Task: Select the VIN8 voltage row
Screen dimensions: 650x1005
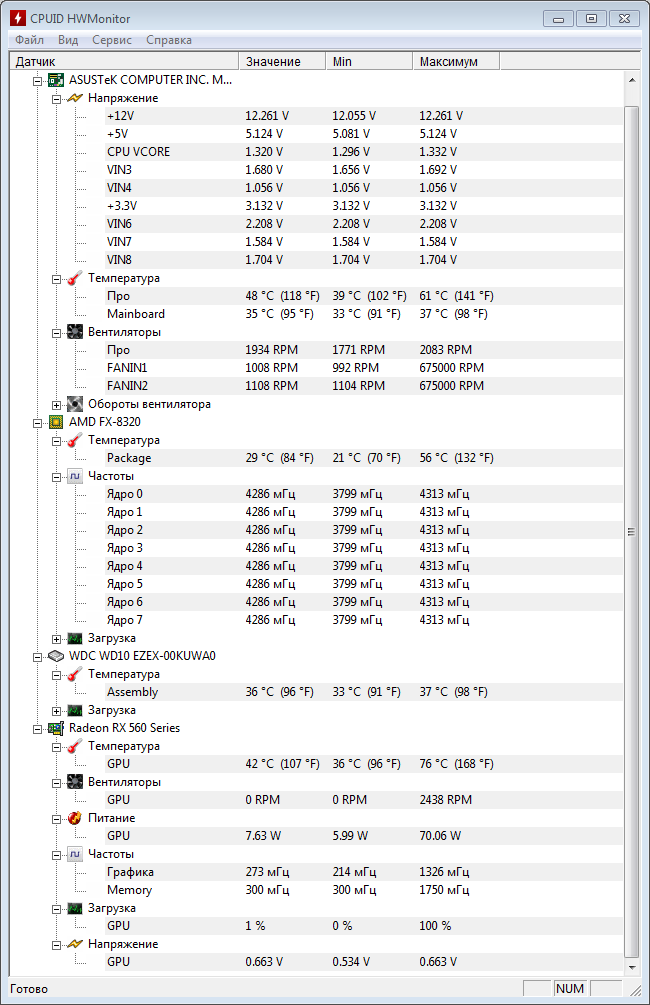Action: coord(363,260)
